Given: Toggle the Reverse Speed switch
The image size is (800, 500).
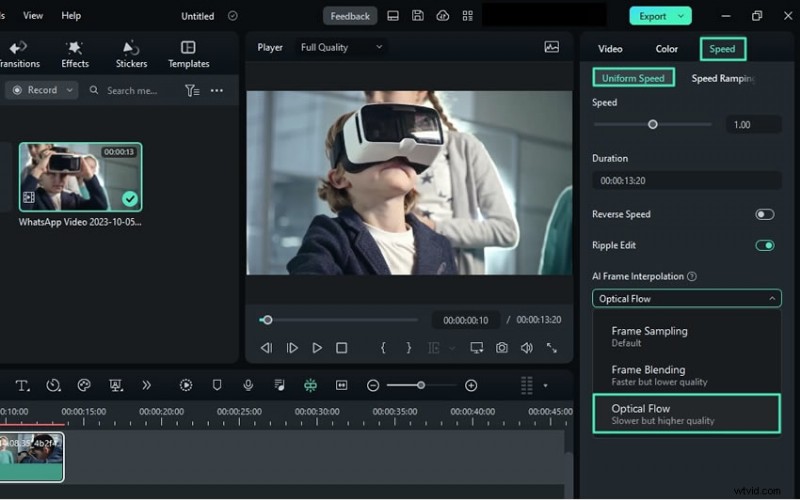Looking at the screenshot, I should (x=764, y=214).
